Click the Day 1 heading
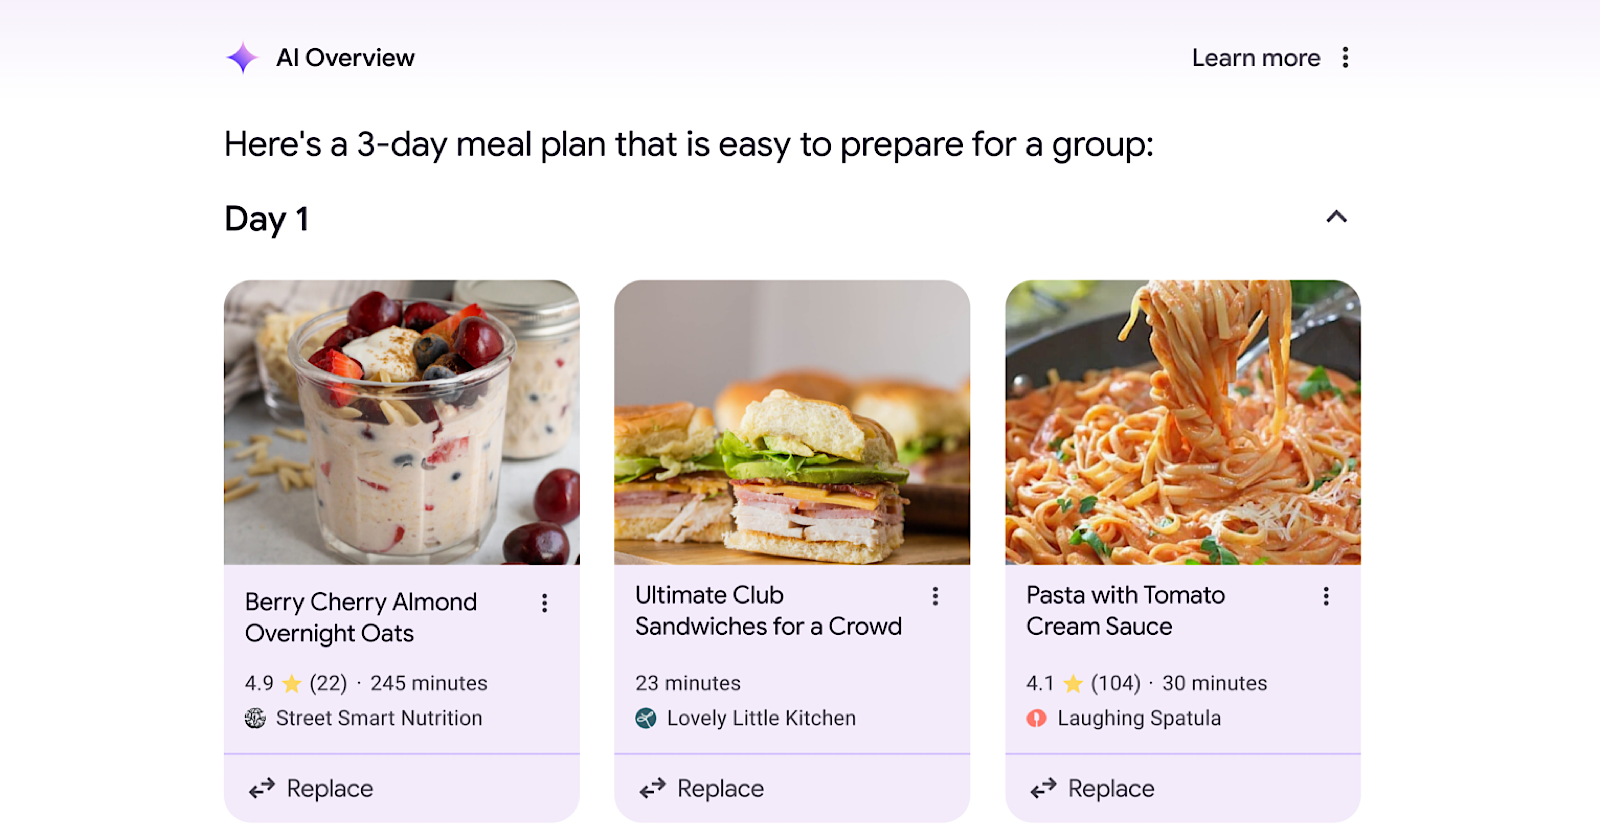Viewport: 1600px width, 840px height. (266, 219)
